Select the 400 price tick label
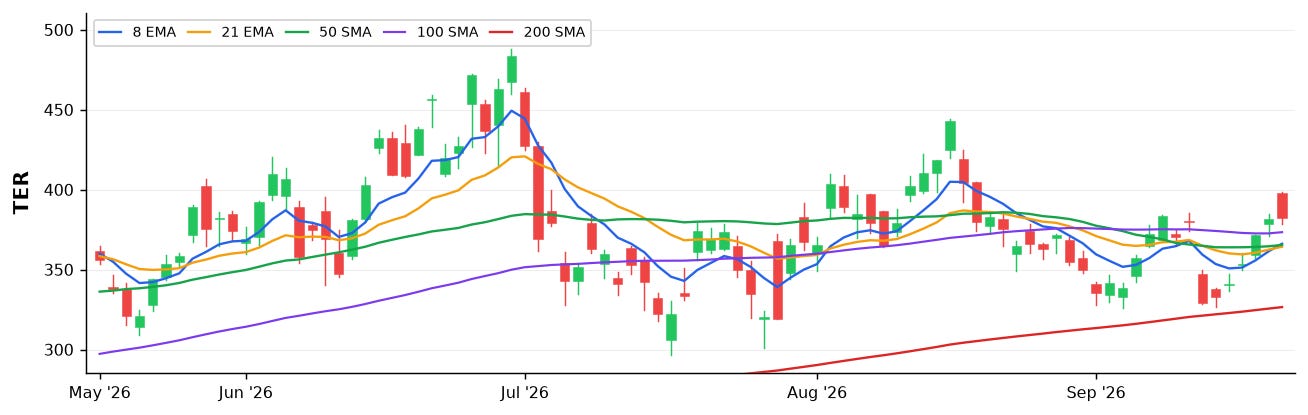 coord(61,191)
